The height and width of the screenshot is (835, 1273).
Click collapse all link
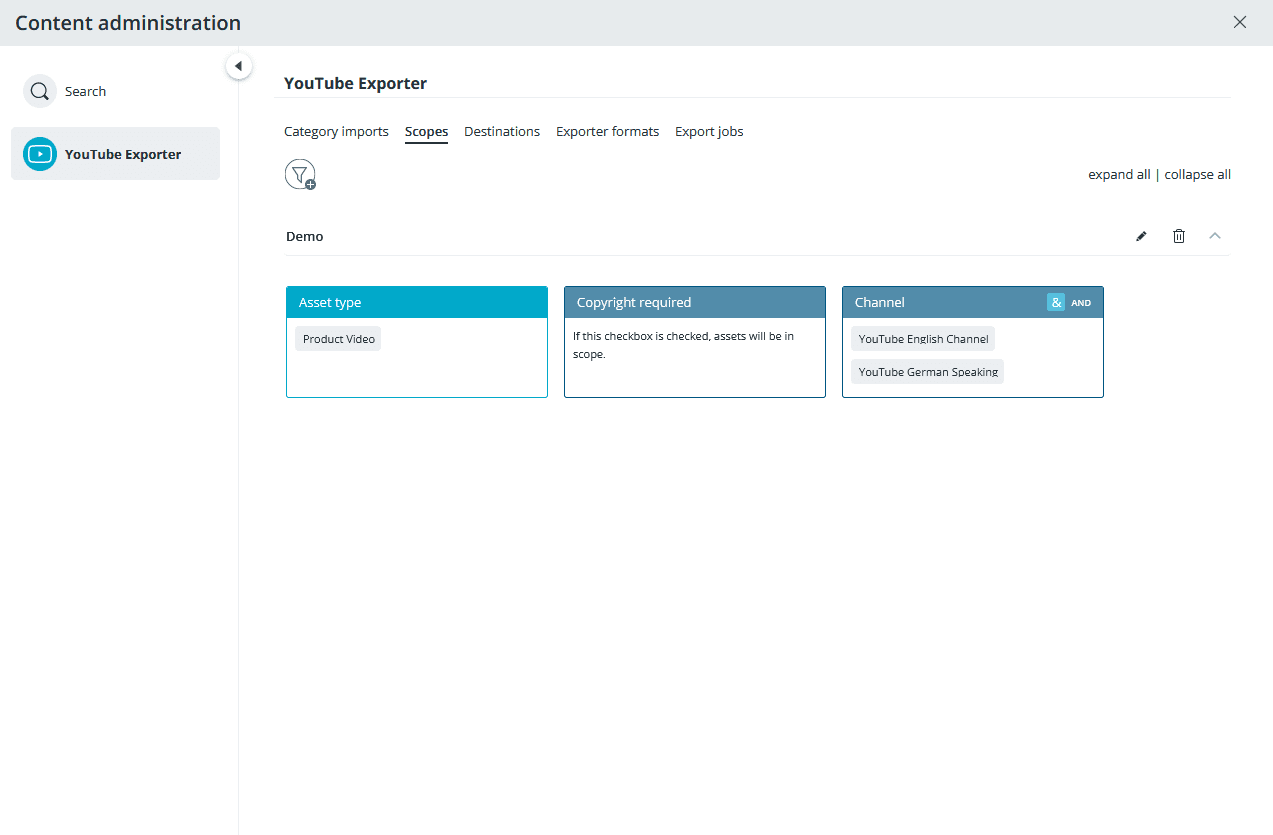(1197, 174)
